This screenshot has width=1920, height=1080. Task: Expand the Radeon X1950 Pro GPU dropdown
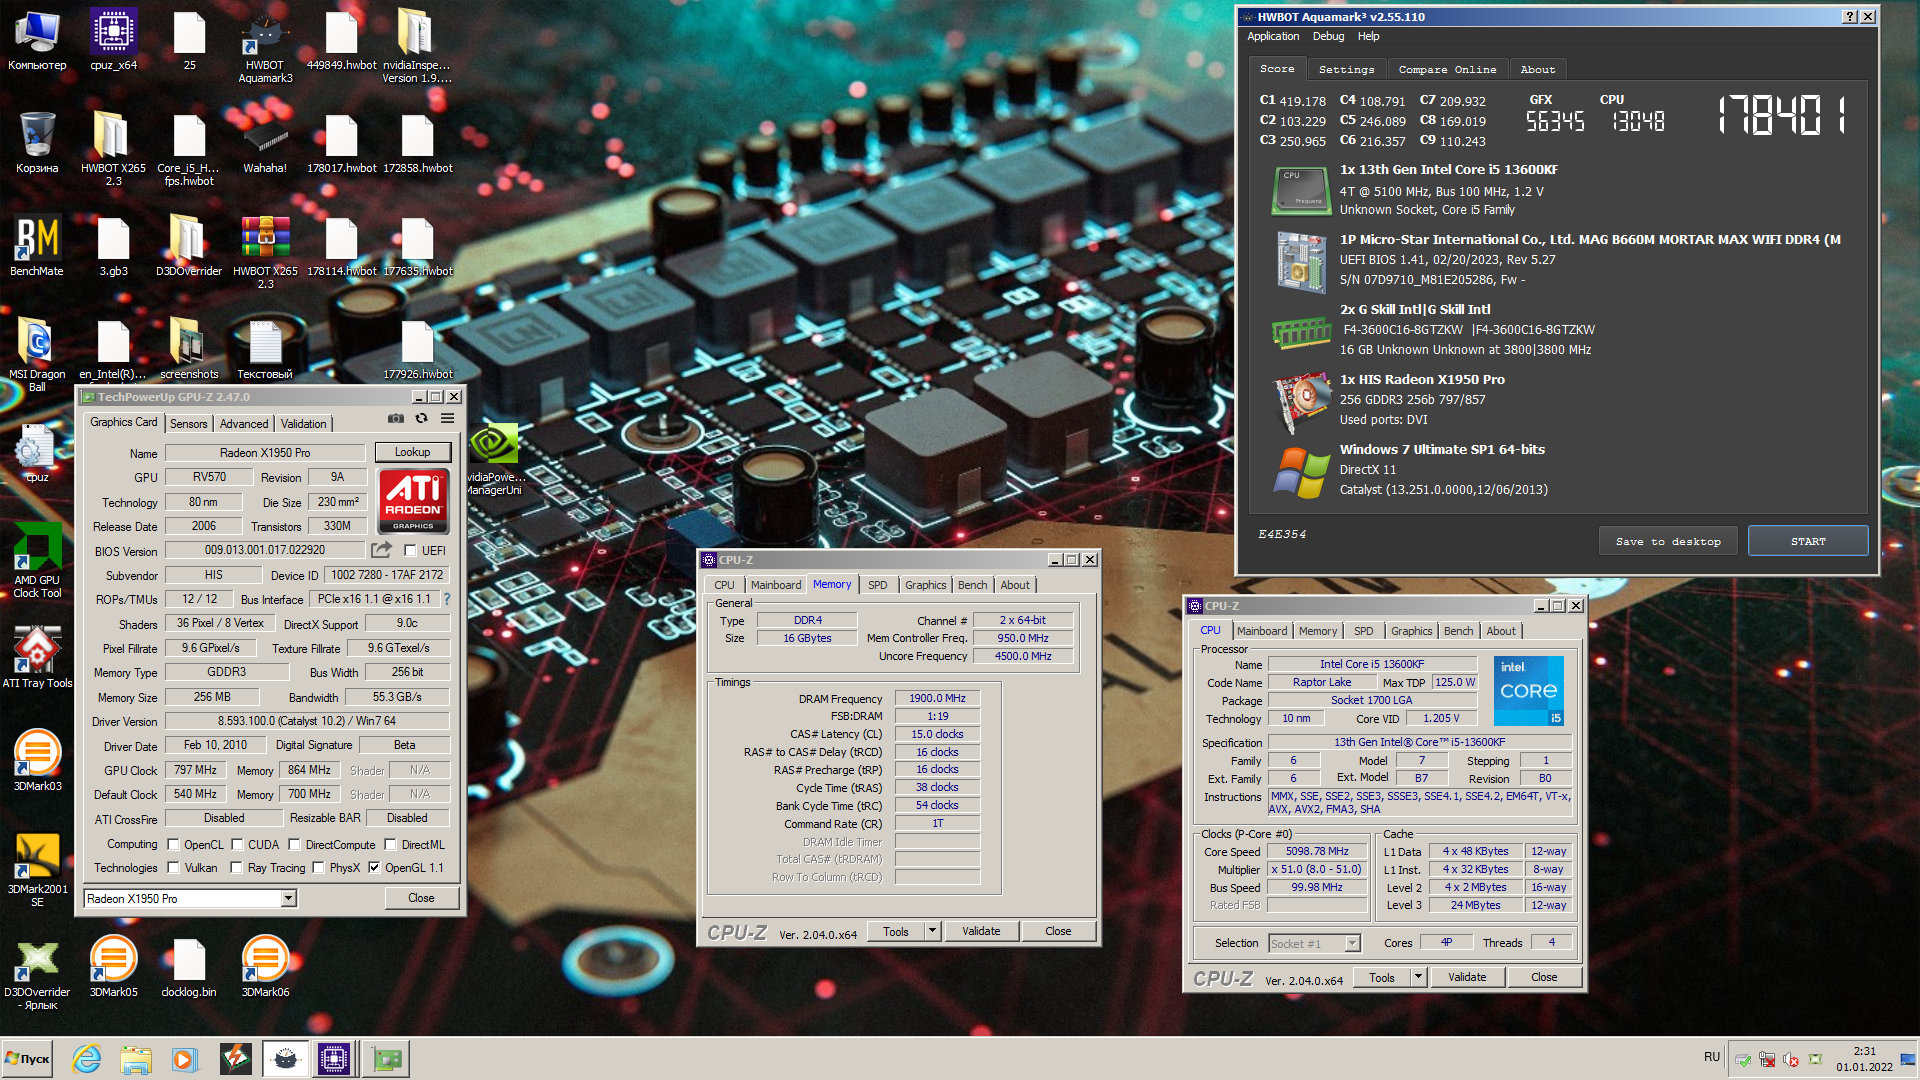(x=289, y=898)
